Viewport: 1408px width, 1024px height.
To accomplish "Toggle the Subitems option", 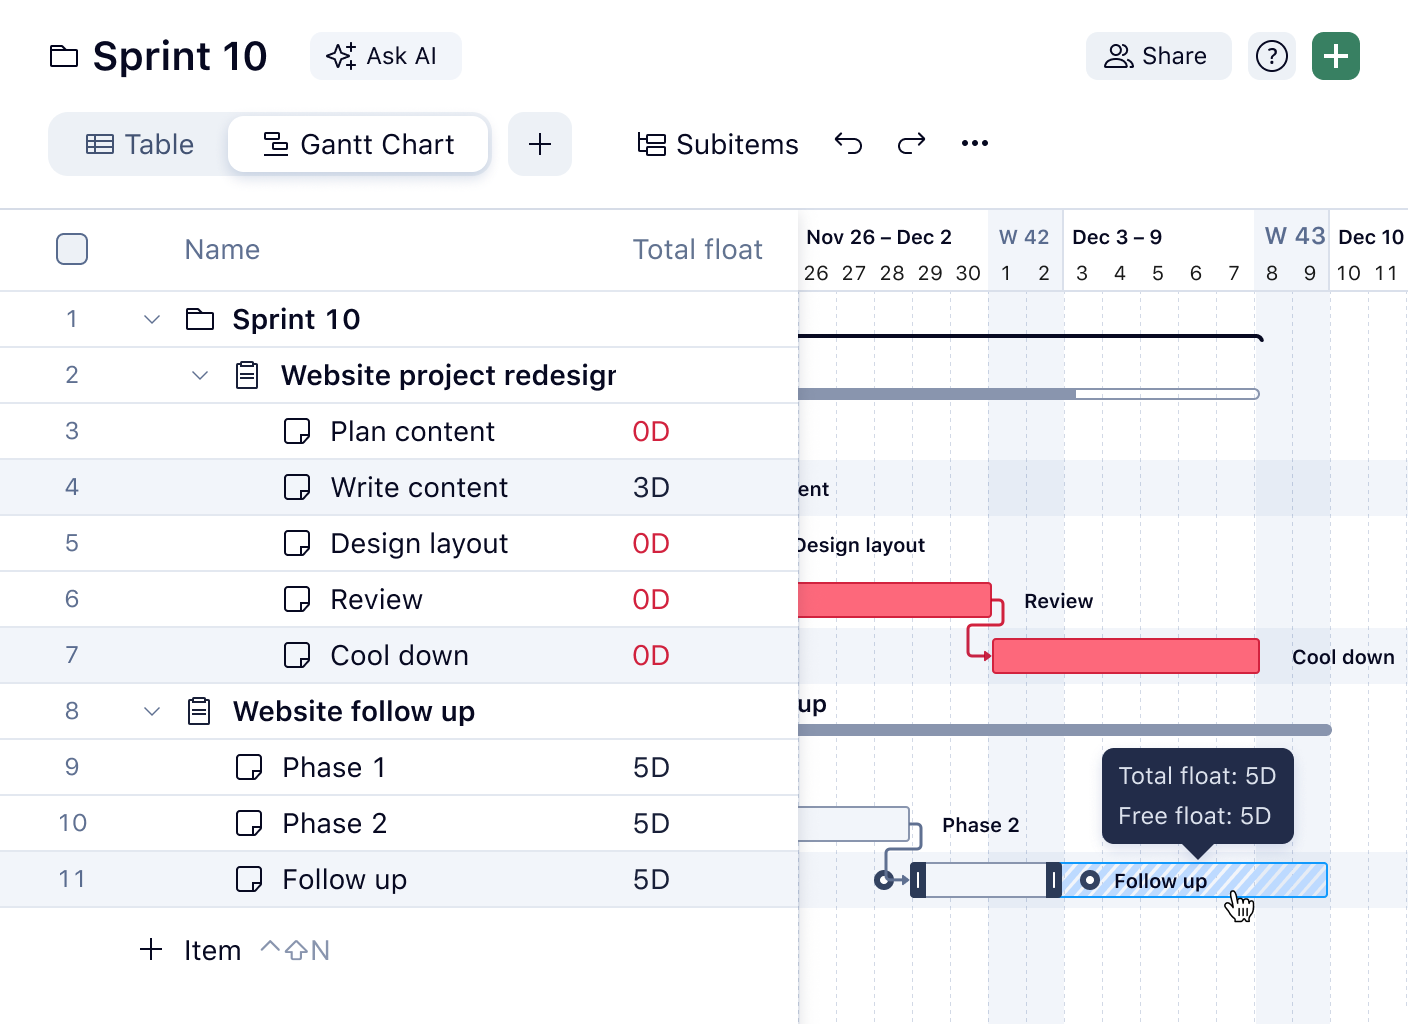I will point(718,144).
